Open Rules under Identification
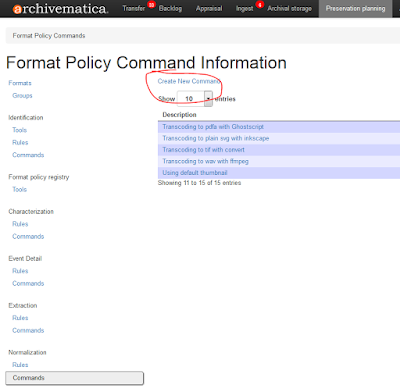 tap(20, 142)
